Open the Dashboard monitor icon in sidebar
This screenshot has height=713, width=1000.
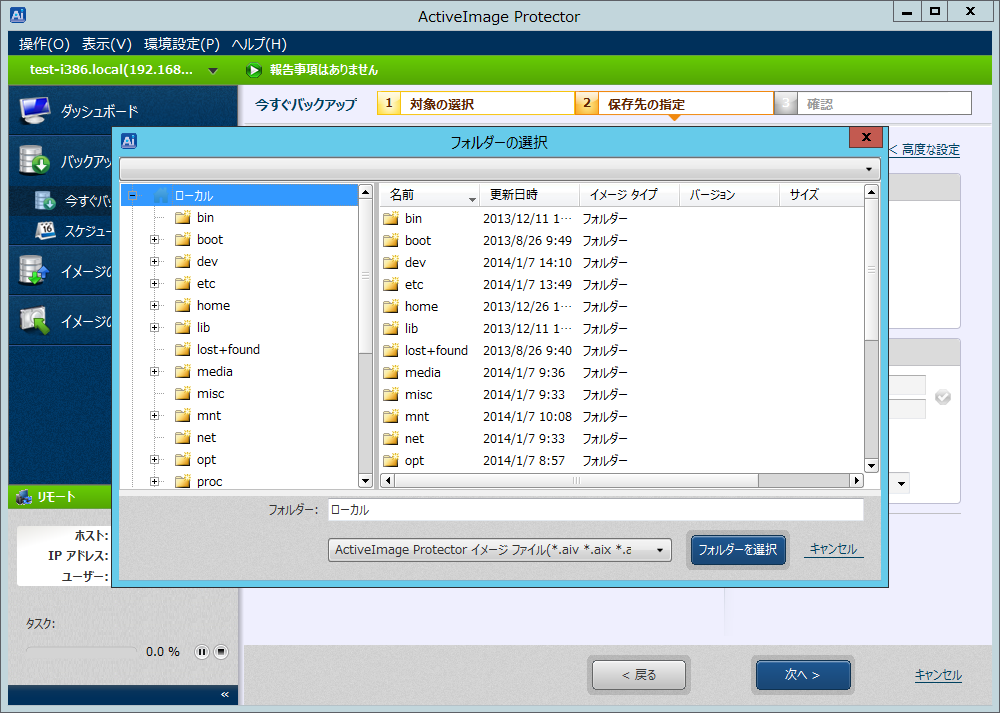[34, 110]
